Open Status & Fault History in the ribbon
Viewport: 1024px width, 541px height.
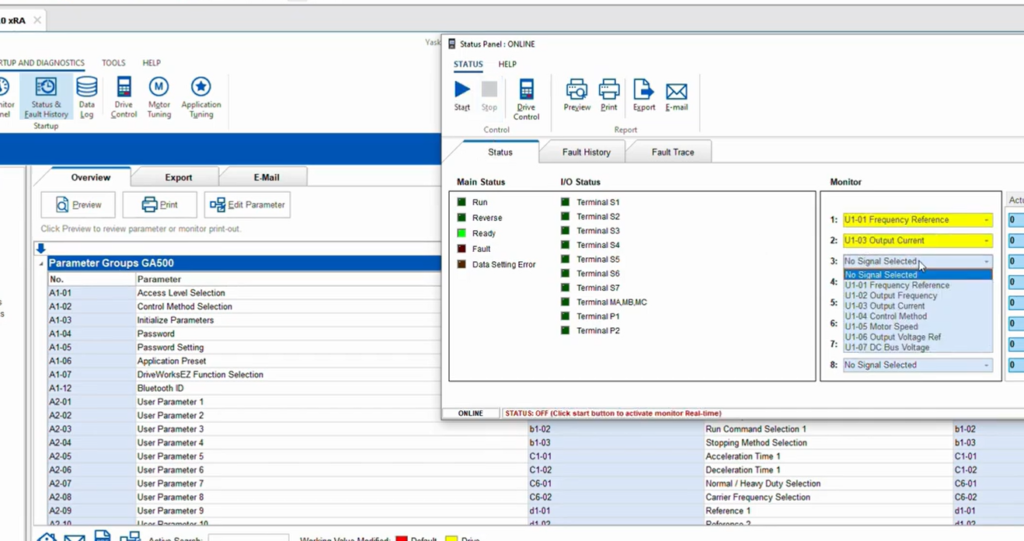46,95
